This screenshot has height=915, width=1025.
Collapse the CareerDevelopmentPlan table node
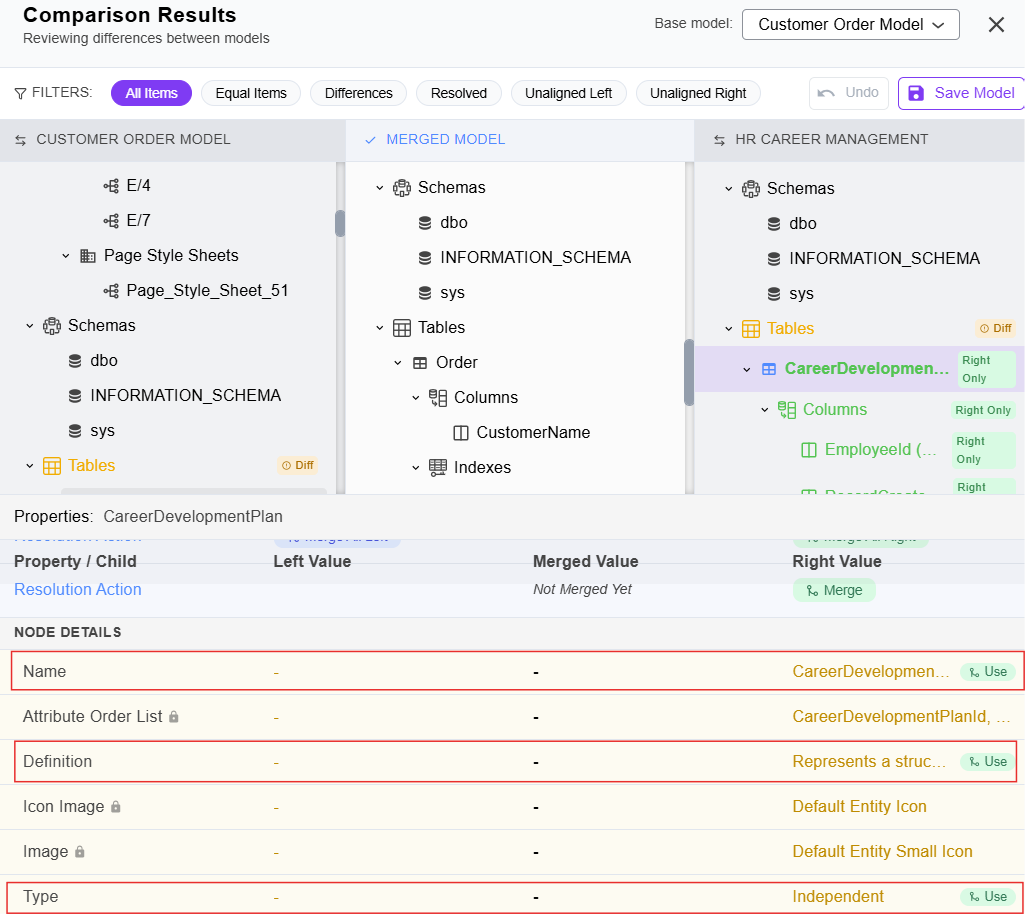(747, 369)
